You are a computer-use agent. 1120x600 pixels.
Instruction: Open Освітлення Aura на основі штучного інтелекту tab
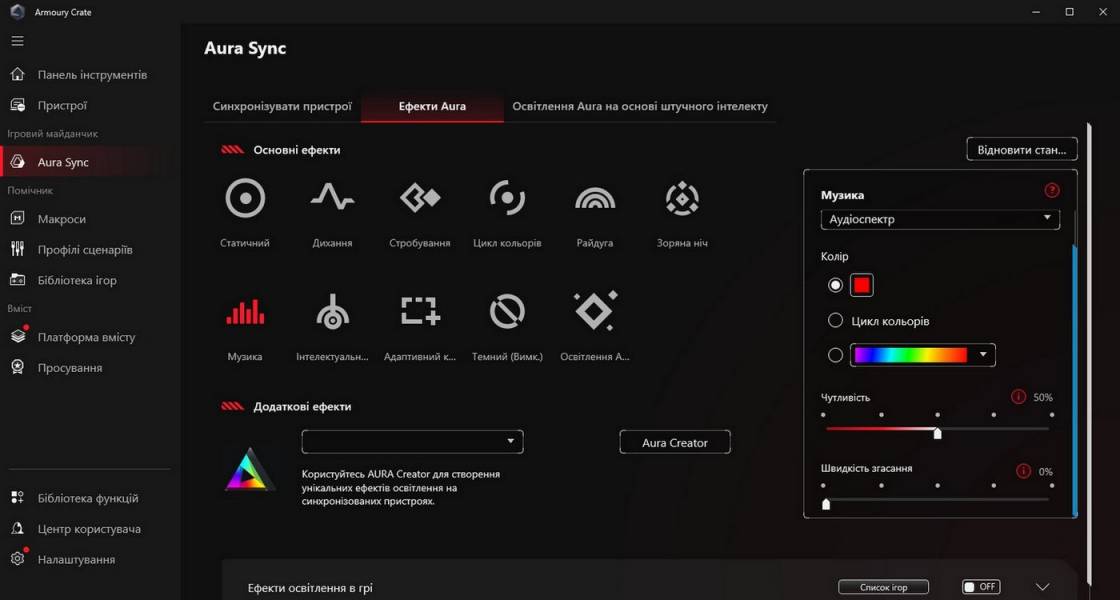[640, 106]
